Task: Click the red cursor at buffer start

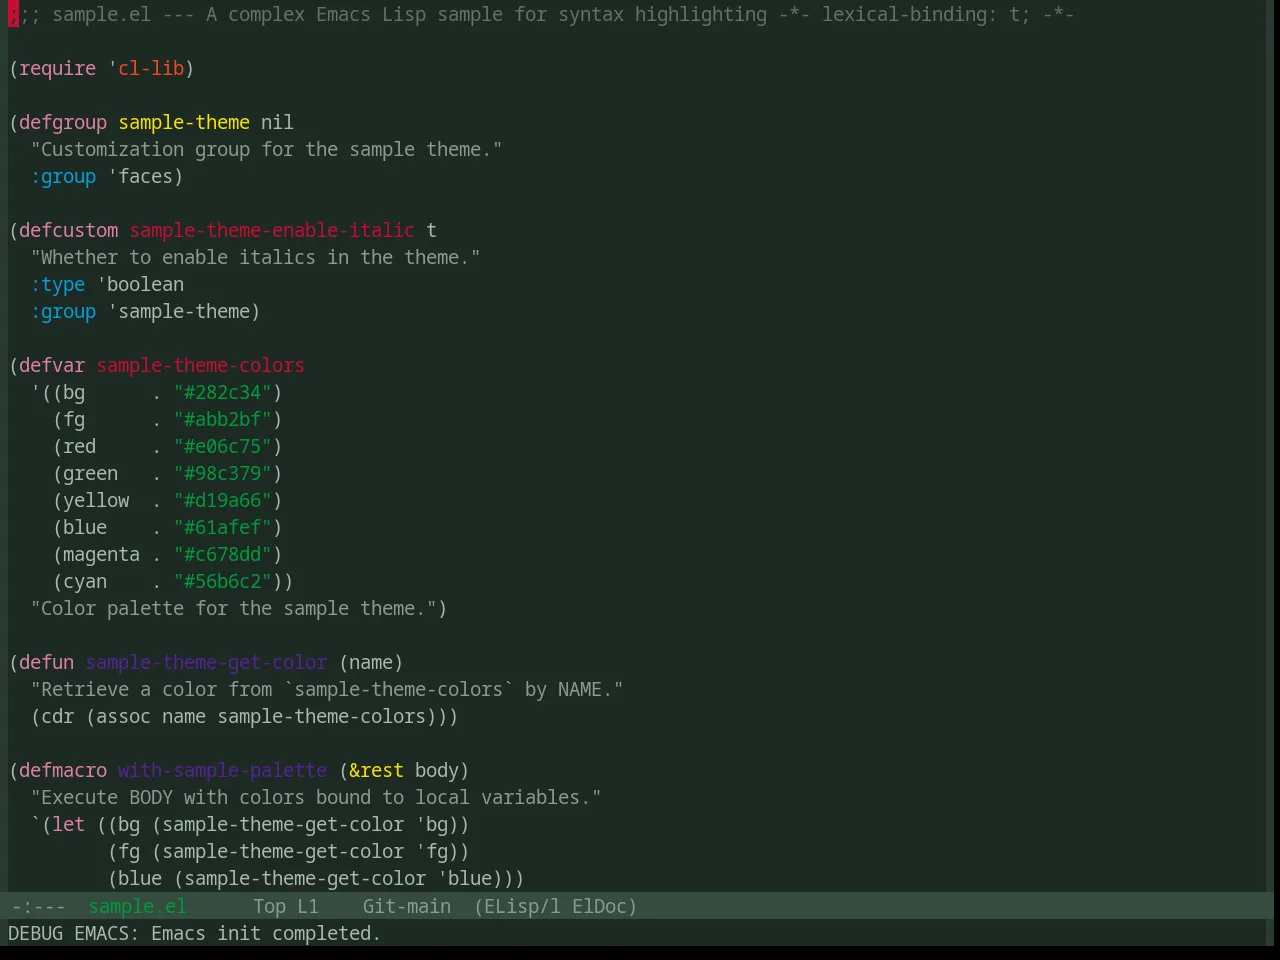Action: click(13, 14)
